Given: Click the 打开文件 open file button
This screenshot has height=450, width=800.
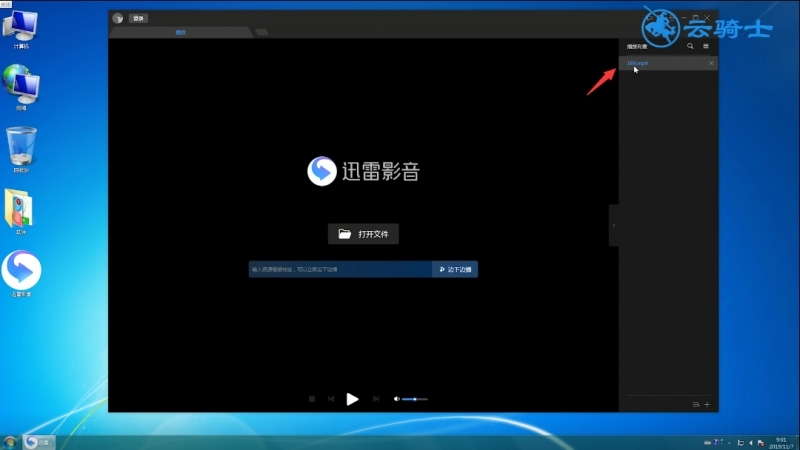Looking at the screenshot, I should 363,234.
